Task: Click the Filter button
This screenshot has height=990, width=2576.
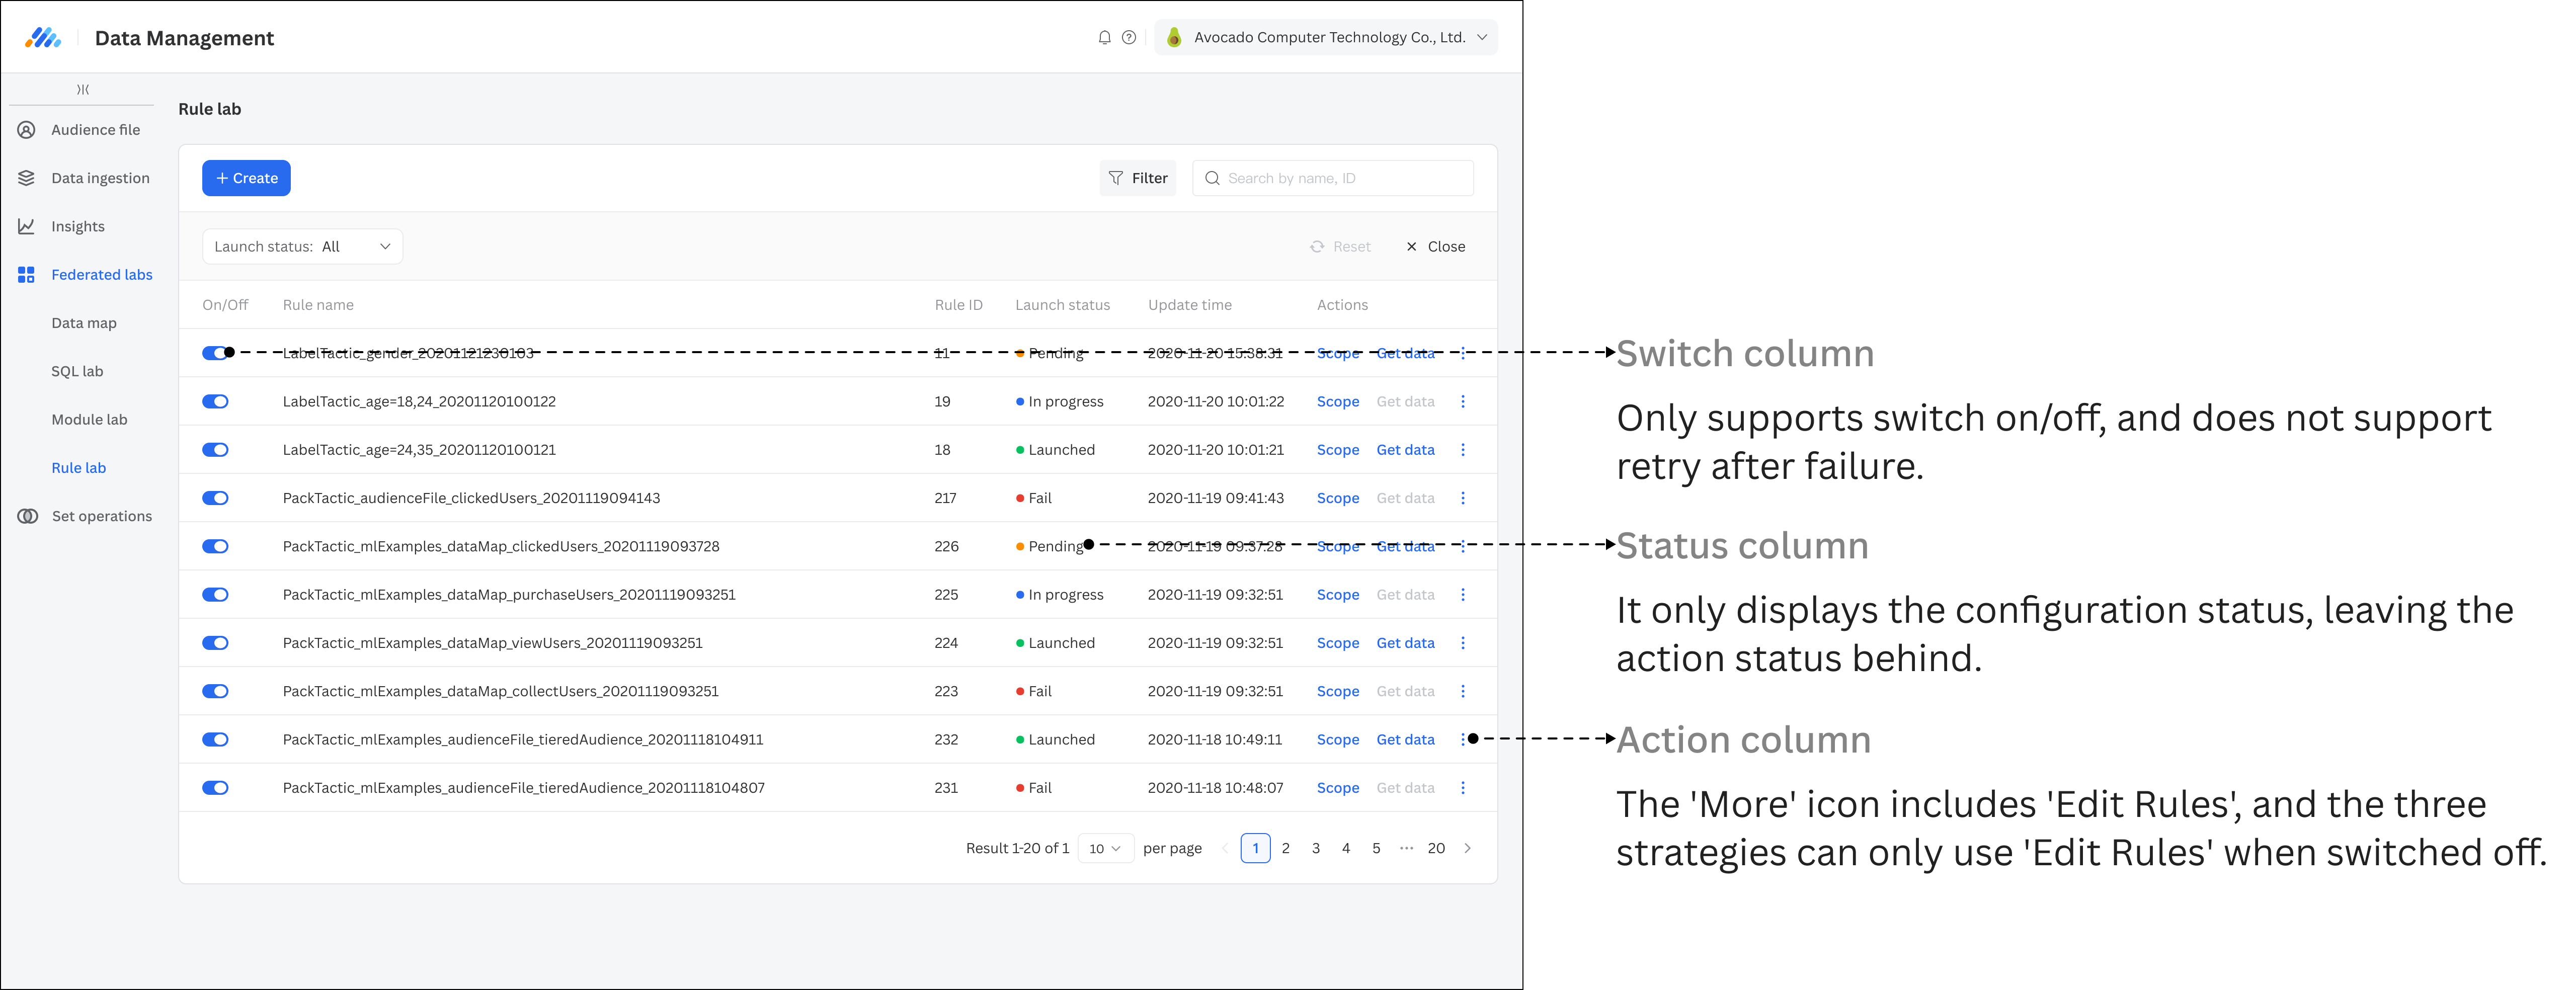Action: coord(1138,178)
